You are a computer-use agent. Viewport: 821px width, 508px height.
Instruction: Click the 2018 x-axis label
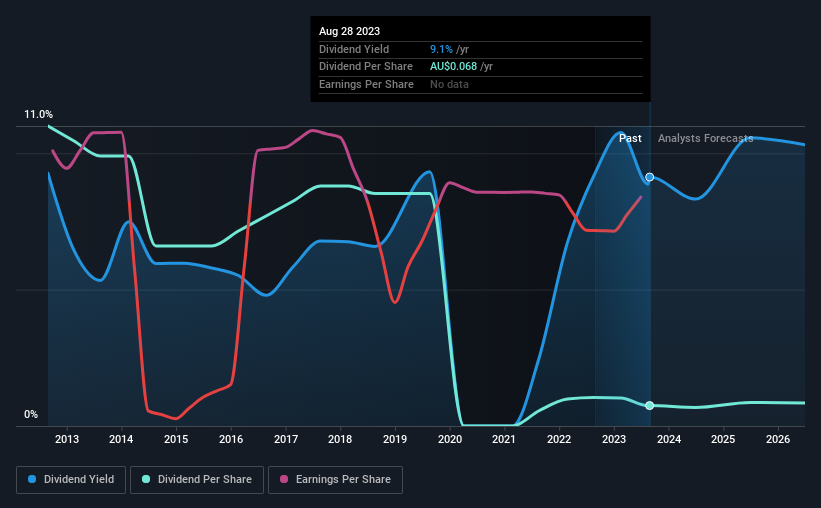pyautogui.click(x=340, y=439)
